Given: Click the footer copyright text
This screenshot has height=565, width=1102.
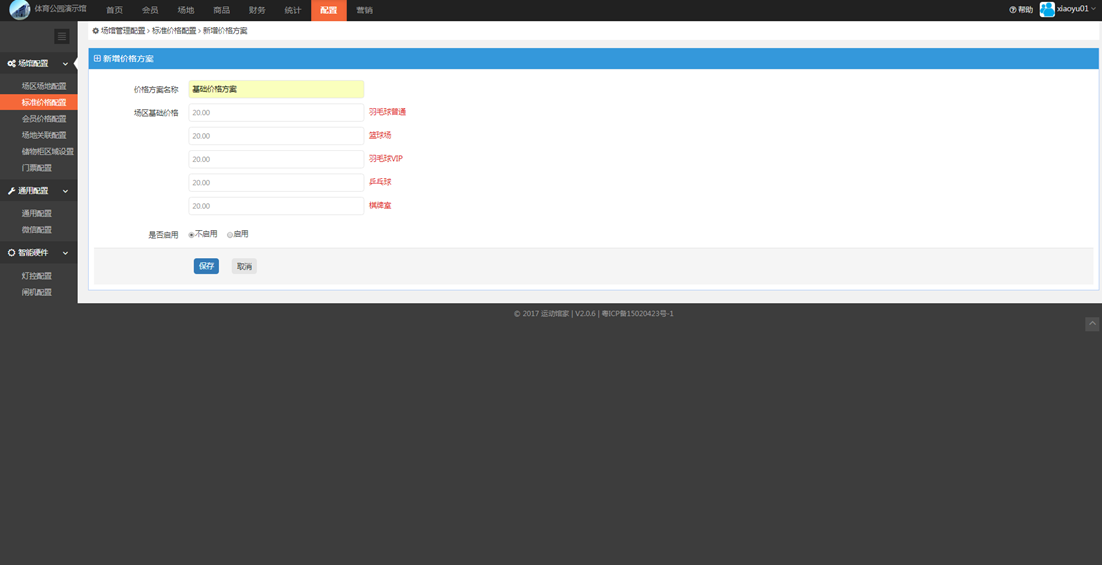Looking at the screenshot, I should [x=594, y=313].
